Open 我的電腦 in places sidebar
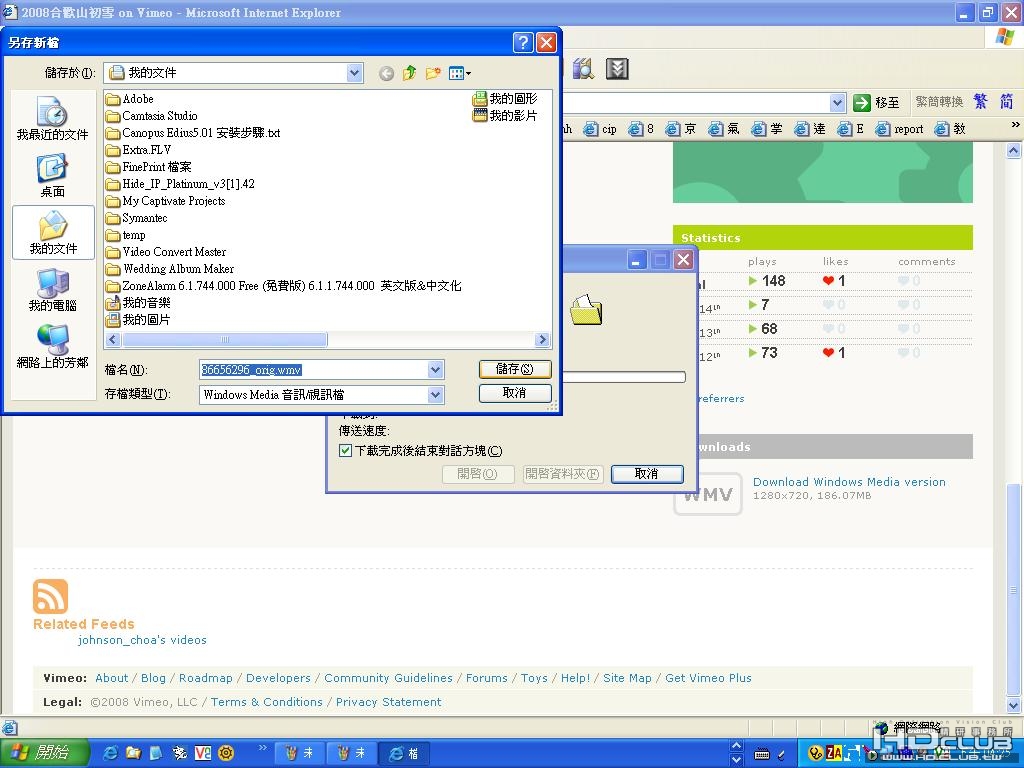 52,290
